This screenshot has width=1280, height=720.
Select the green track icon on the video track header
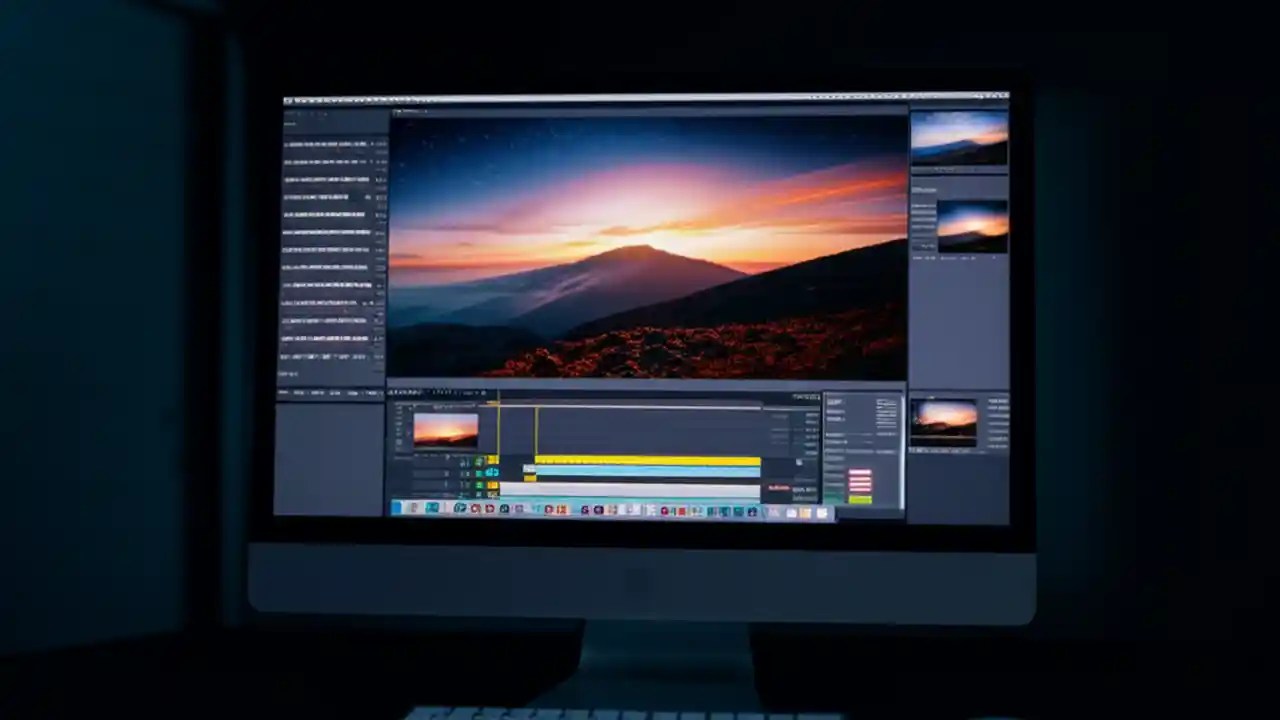pyautogui.click(x=477, y=462)
